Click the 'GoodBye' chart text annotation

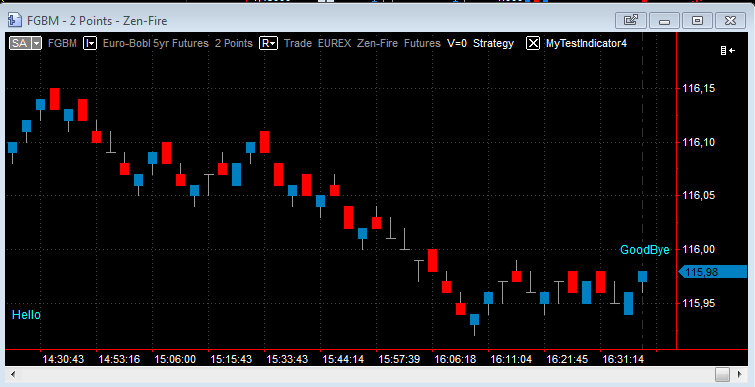pyautogui.click(x=645, y=250)
